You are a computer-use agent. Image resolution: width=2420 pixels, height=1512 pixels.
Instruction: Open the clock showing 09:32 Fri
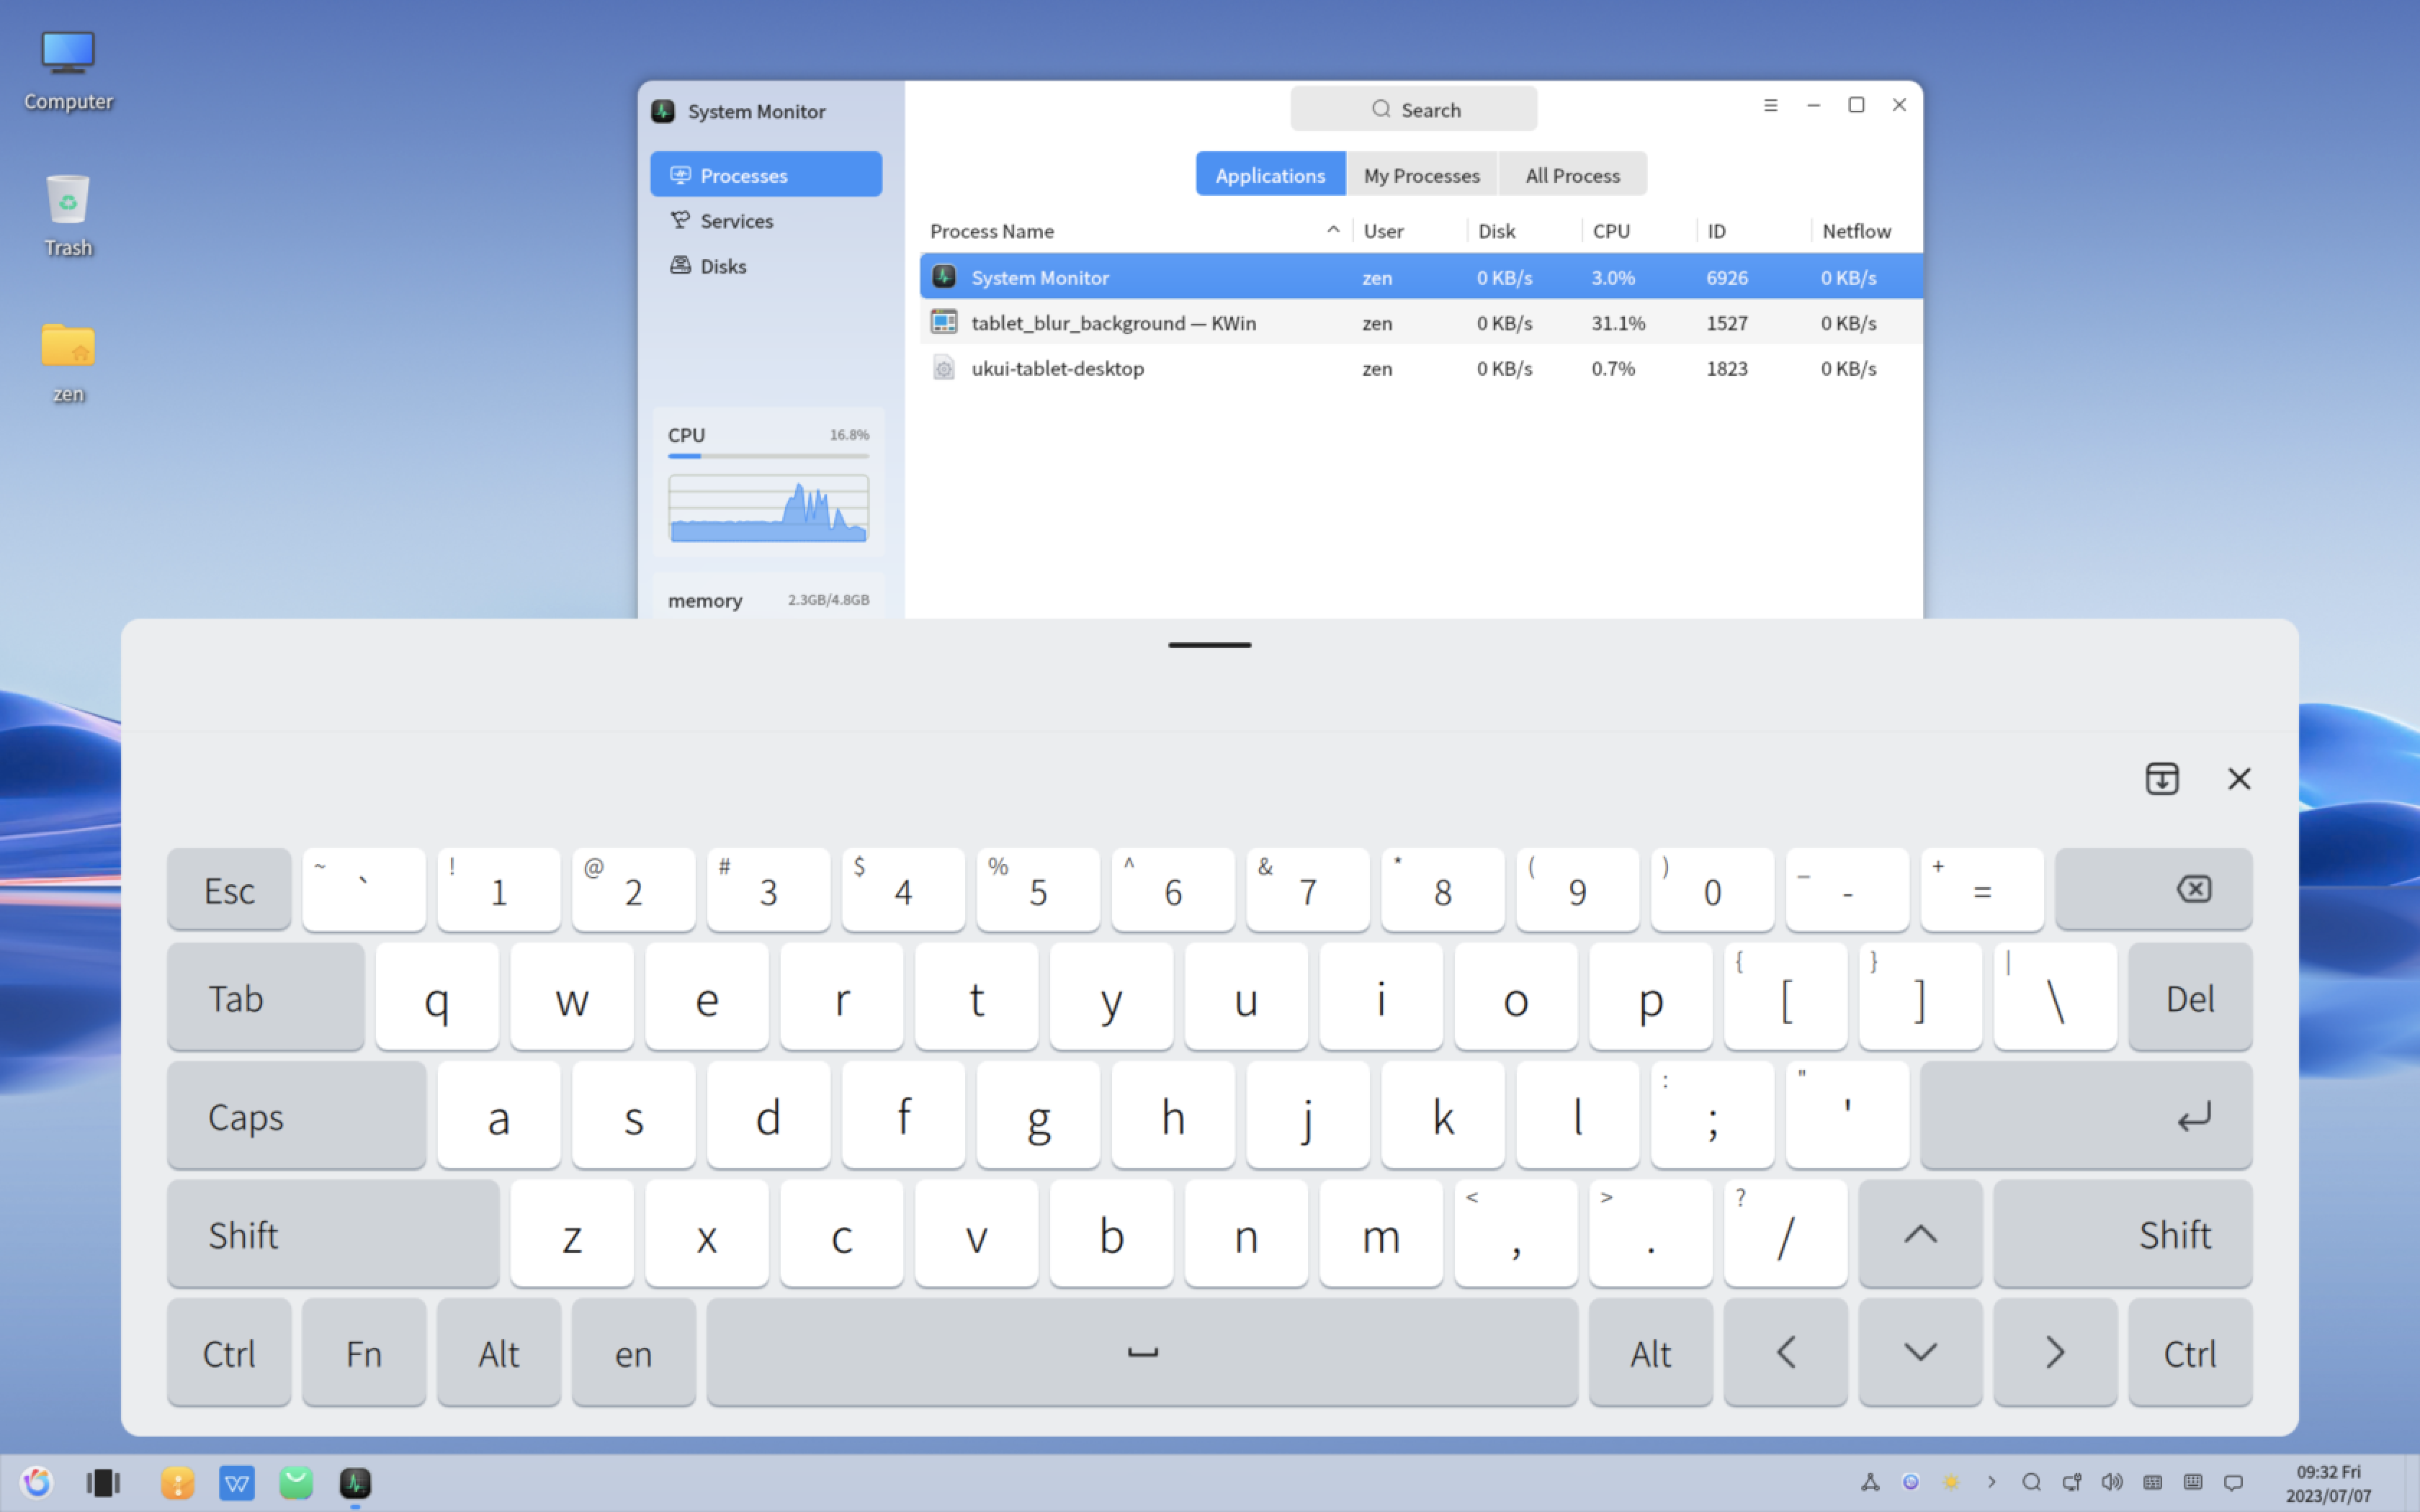2328,1483
